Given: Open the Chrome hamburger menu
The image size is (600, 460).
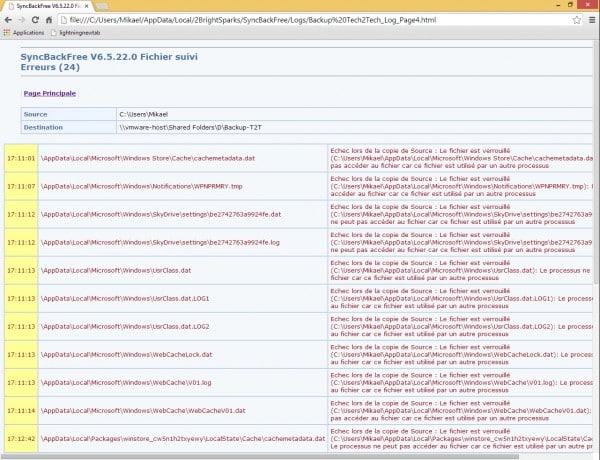Looking at the screenshot, I should pyautogui.click(x=590, y=19).
